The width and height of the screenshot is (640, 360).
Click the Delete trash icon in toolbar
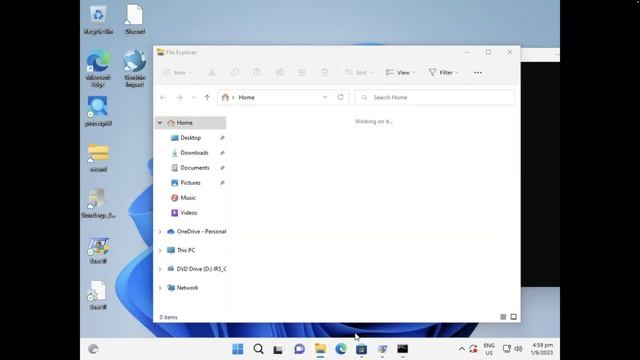[x=324, y=73]
